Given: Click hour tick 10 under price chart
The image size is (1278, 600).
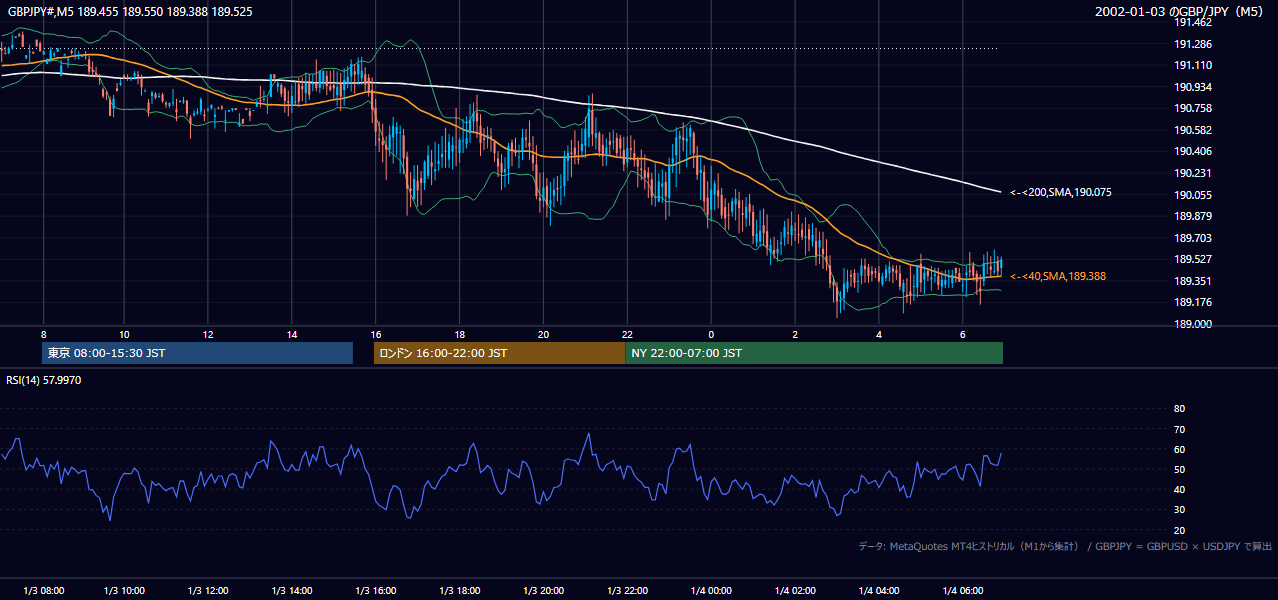Looking at the screenshot, I should (x=124, y=334).
